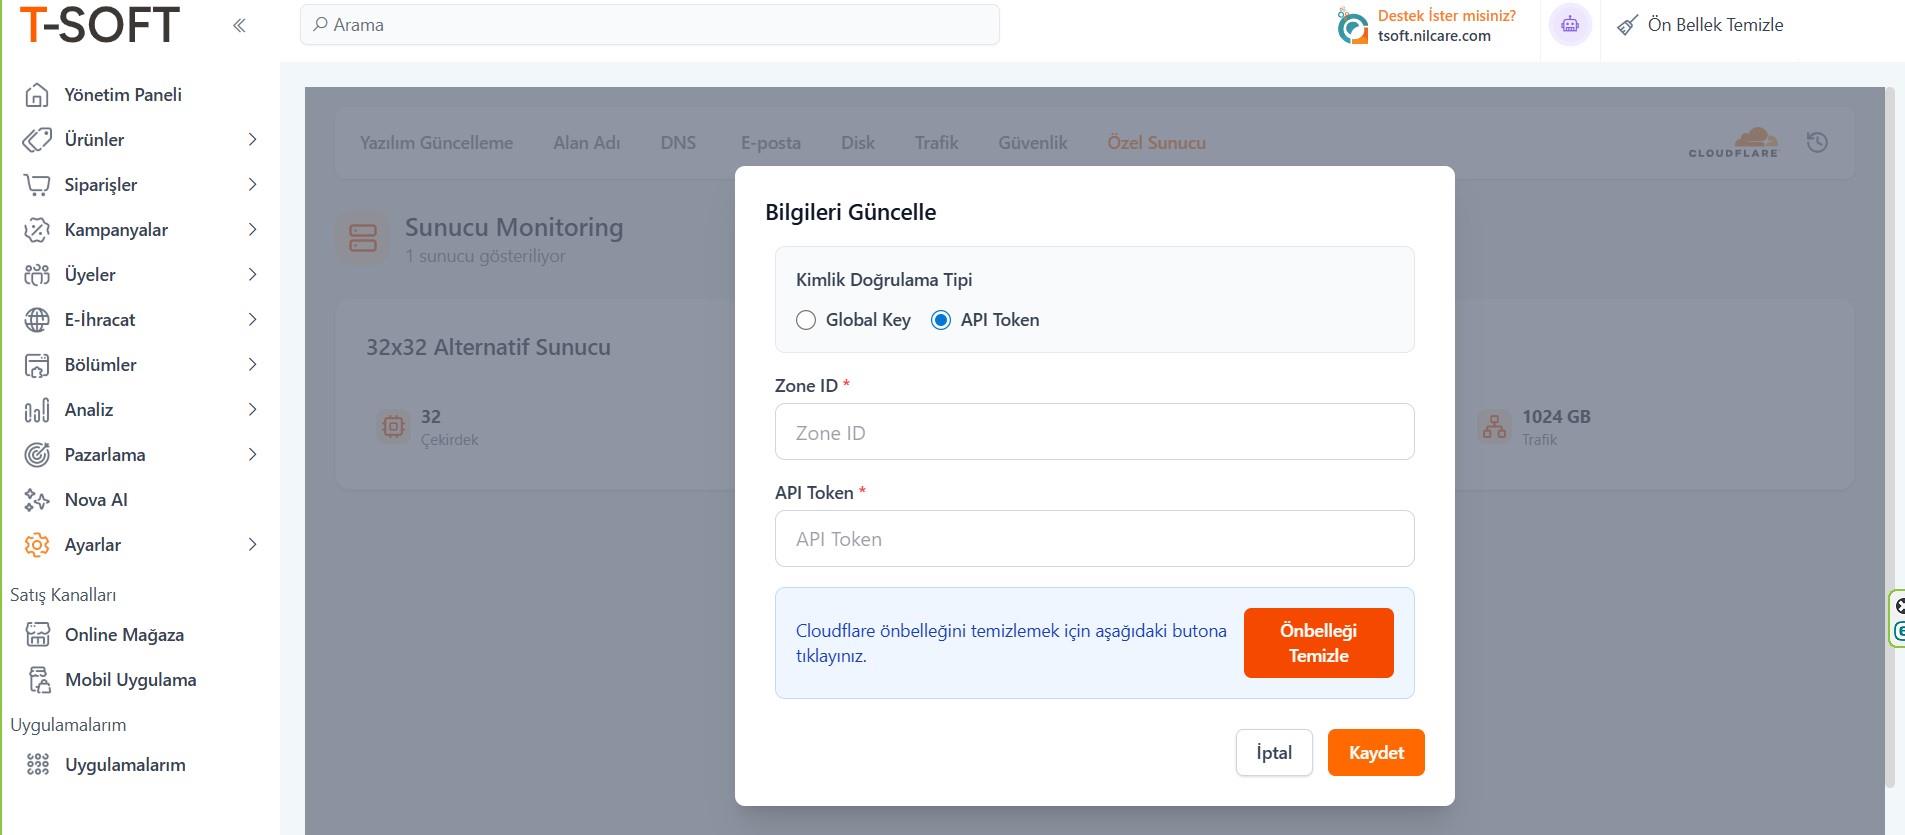Click the page vertical scrollbar
The image size is (1905, 835).
1890,438
